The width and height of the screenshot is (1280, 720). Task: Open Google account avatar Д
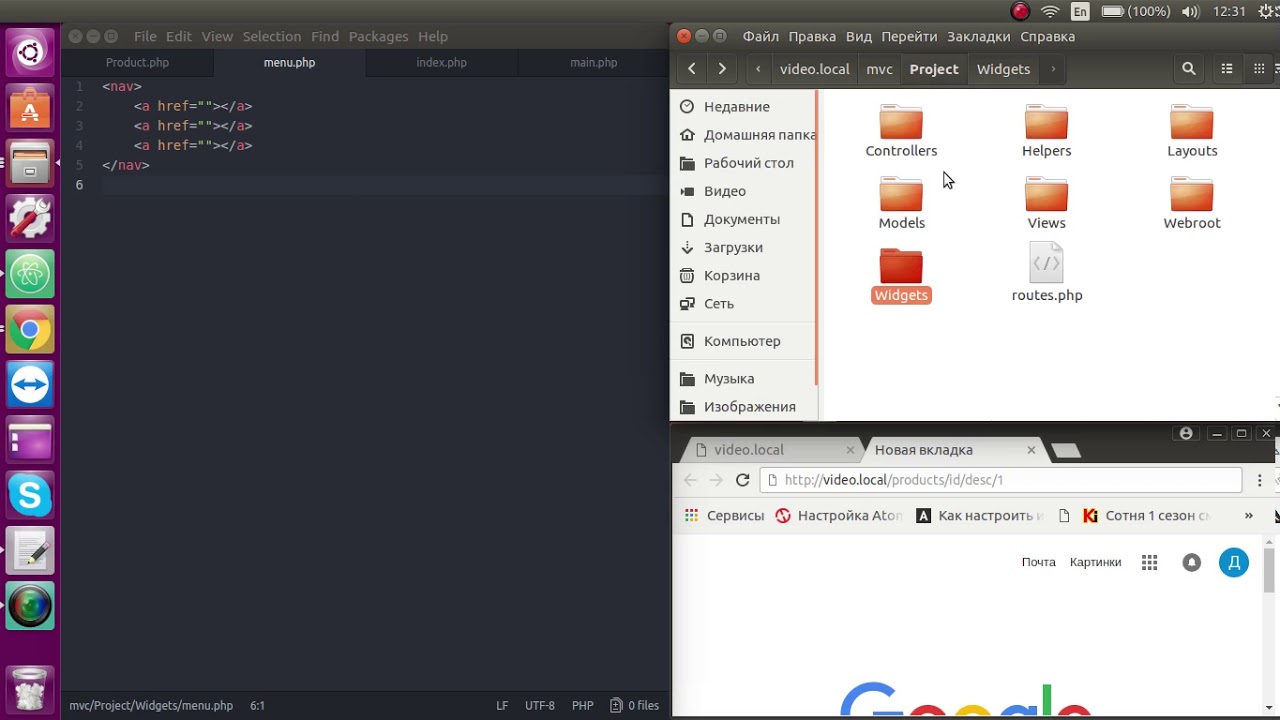click(1234, 562)
